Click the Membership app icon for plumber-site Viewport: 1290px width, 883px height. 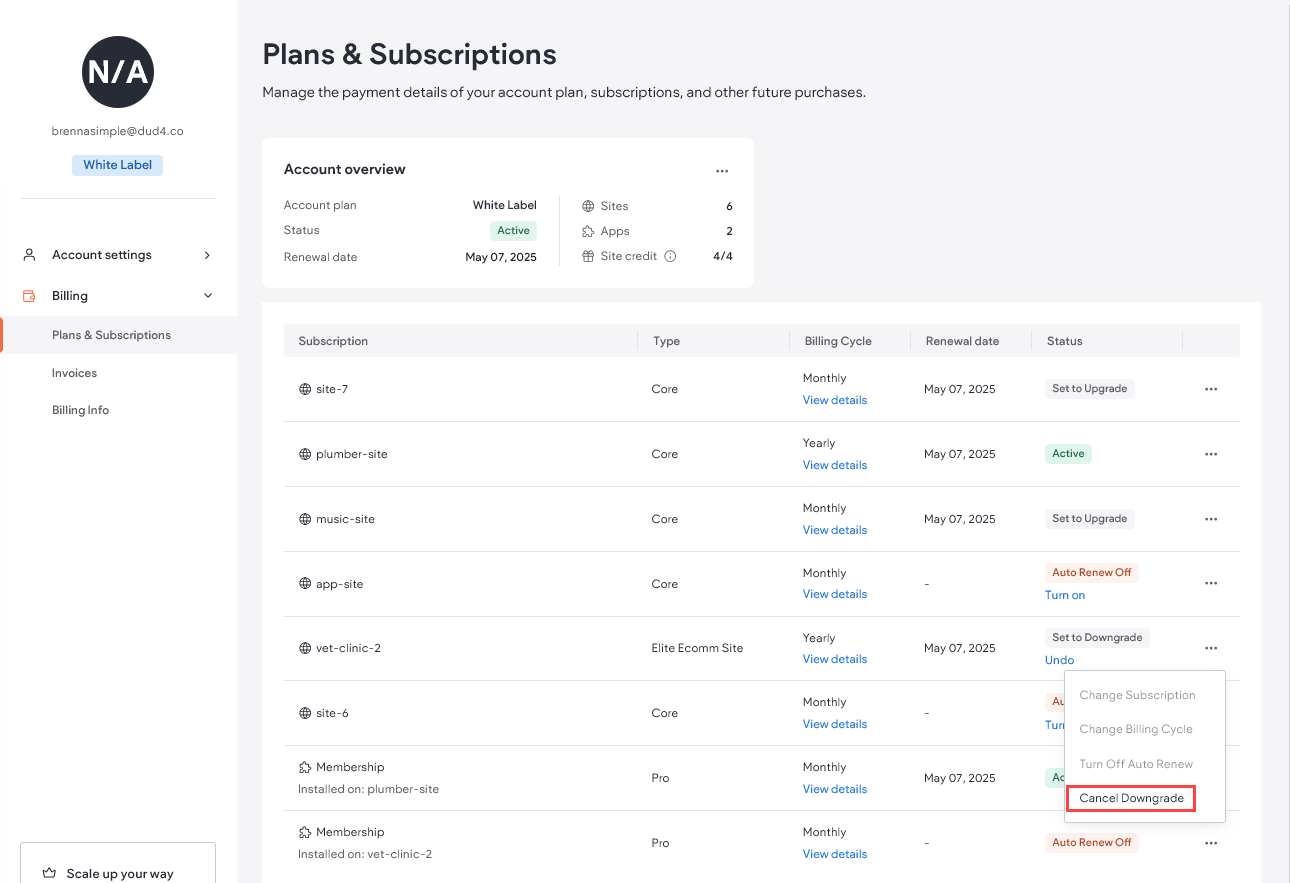[x=305, y=767]
